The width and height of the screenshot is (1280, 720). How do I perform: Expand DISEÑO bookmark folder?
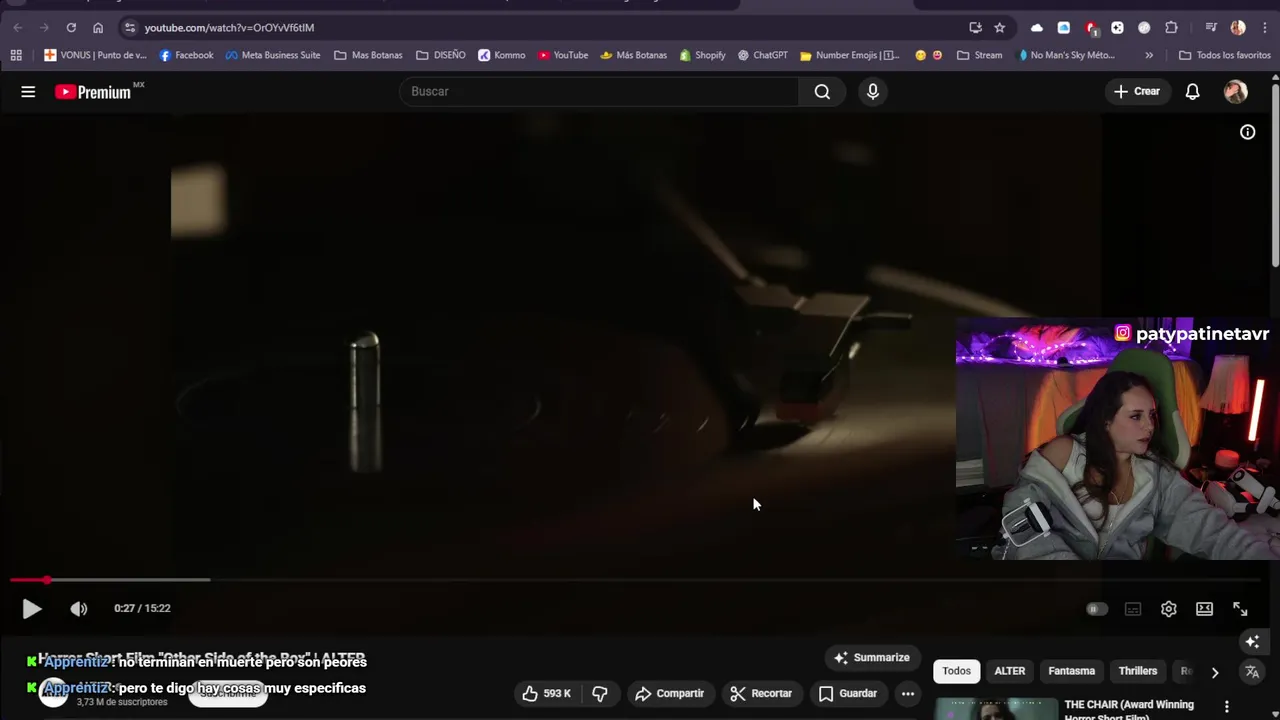tap(441, 55)
